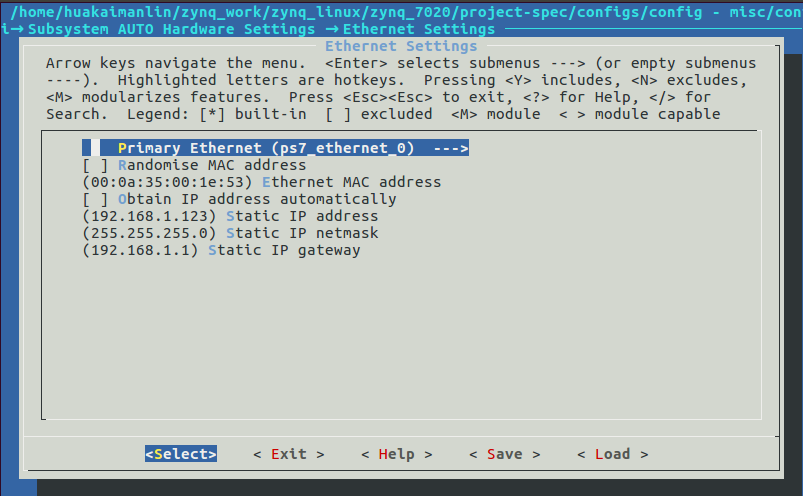Click the Load button
Screen dimensions: 803x496
pos(613,454)
